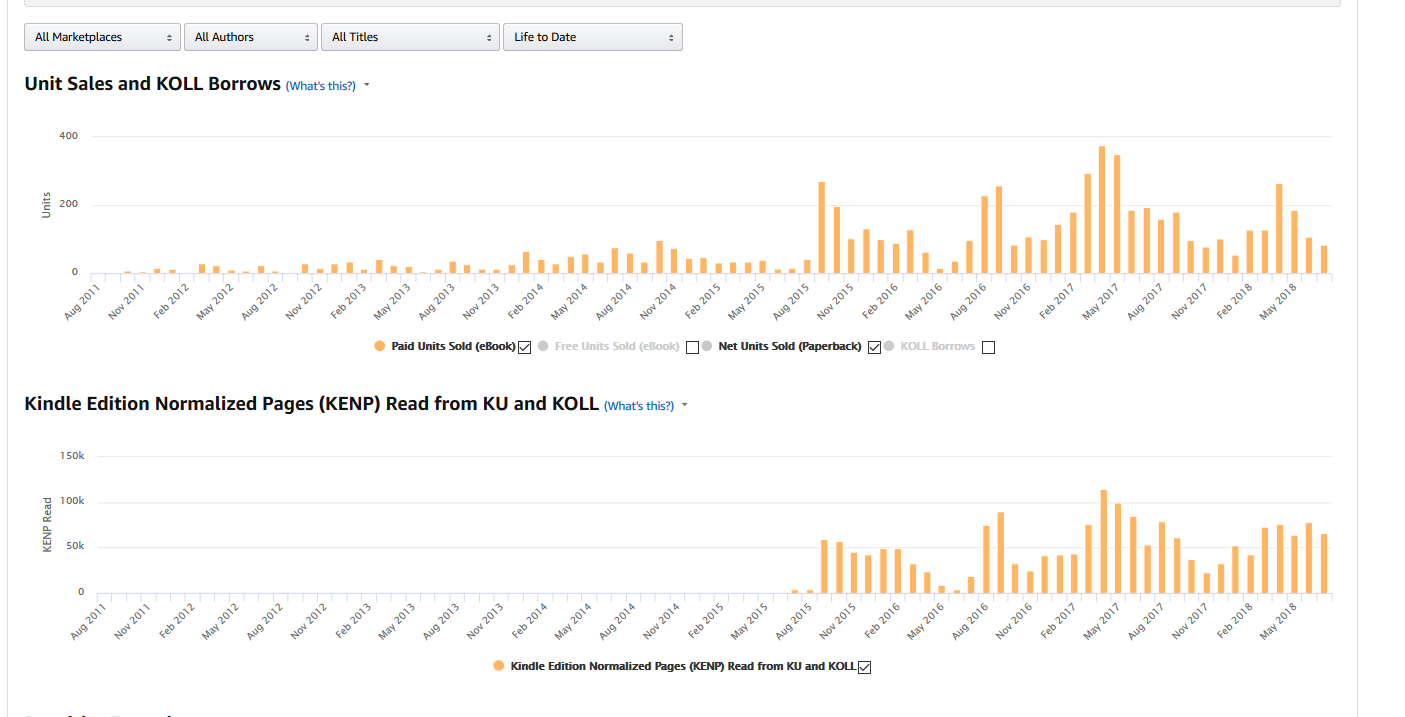This screenshot has width=1405, height=717.
Task: Open the All Authors dropdown
Action: point(251,37)
